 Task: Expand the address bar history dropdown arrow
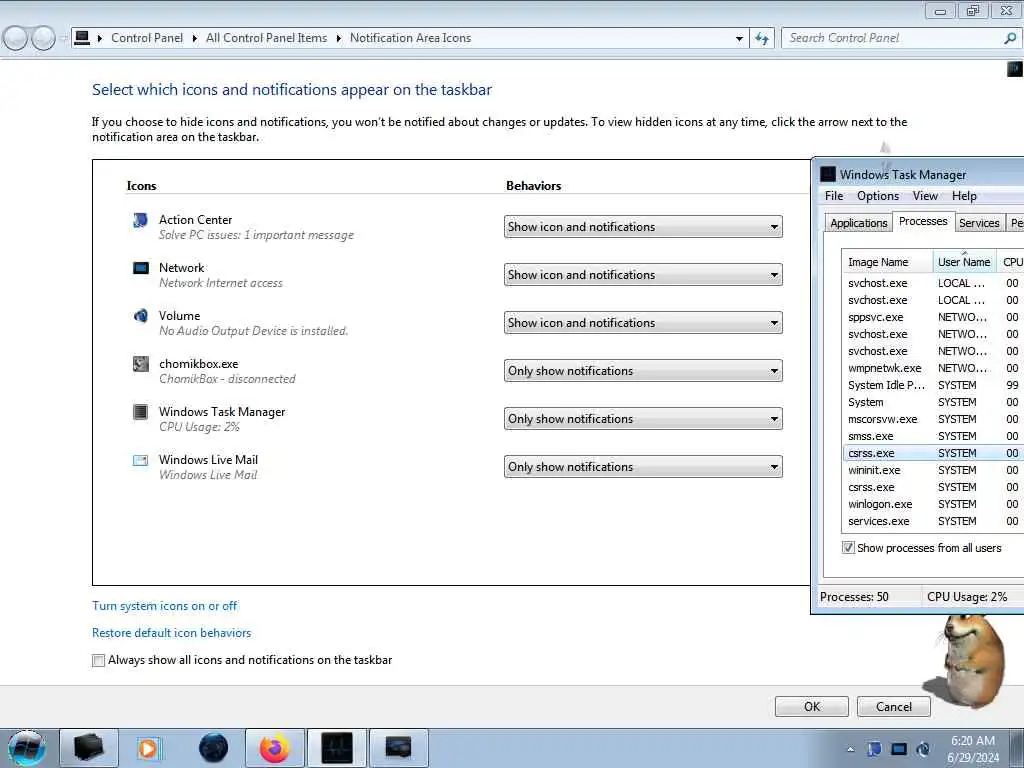pyautogui.click(x=739, y=39)
